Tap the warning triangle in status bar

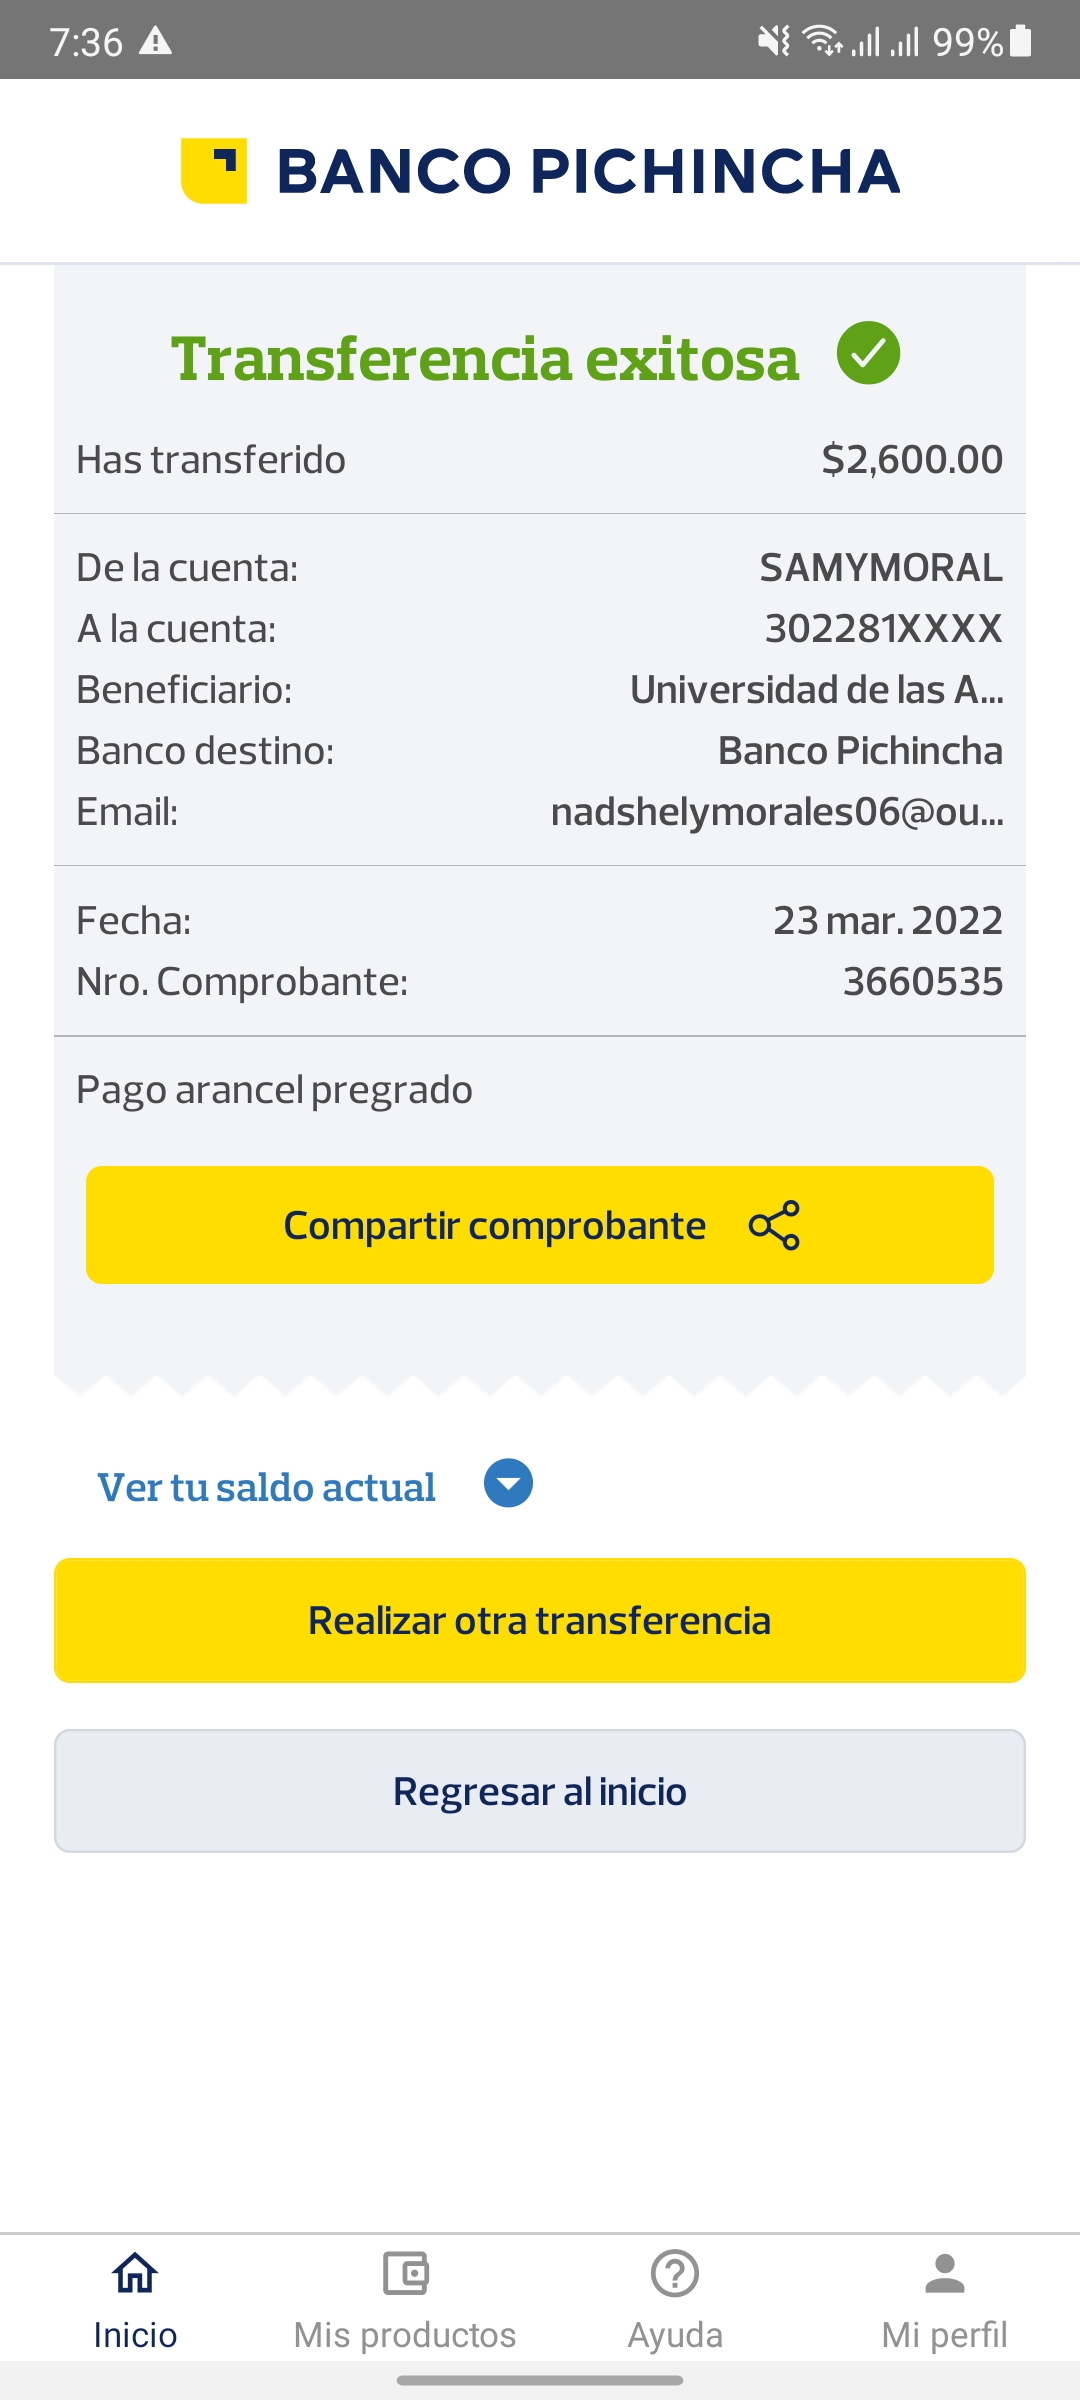pos(155,41)
